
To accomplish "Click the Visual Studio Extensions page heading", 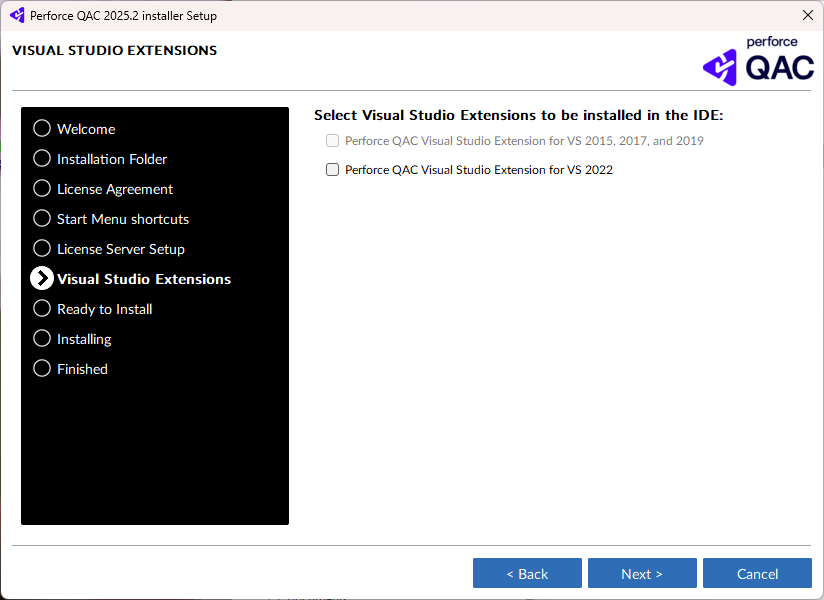I will [x=114, y=50].
